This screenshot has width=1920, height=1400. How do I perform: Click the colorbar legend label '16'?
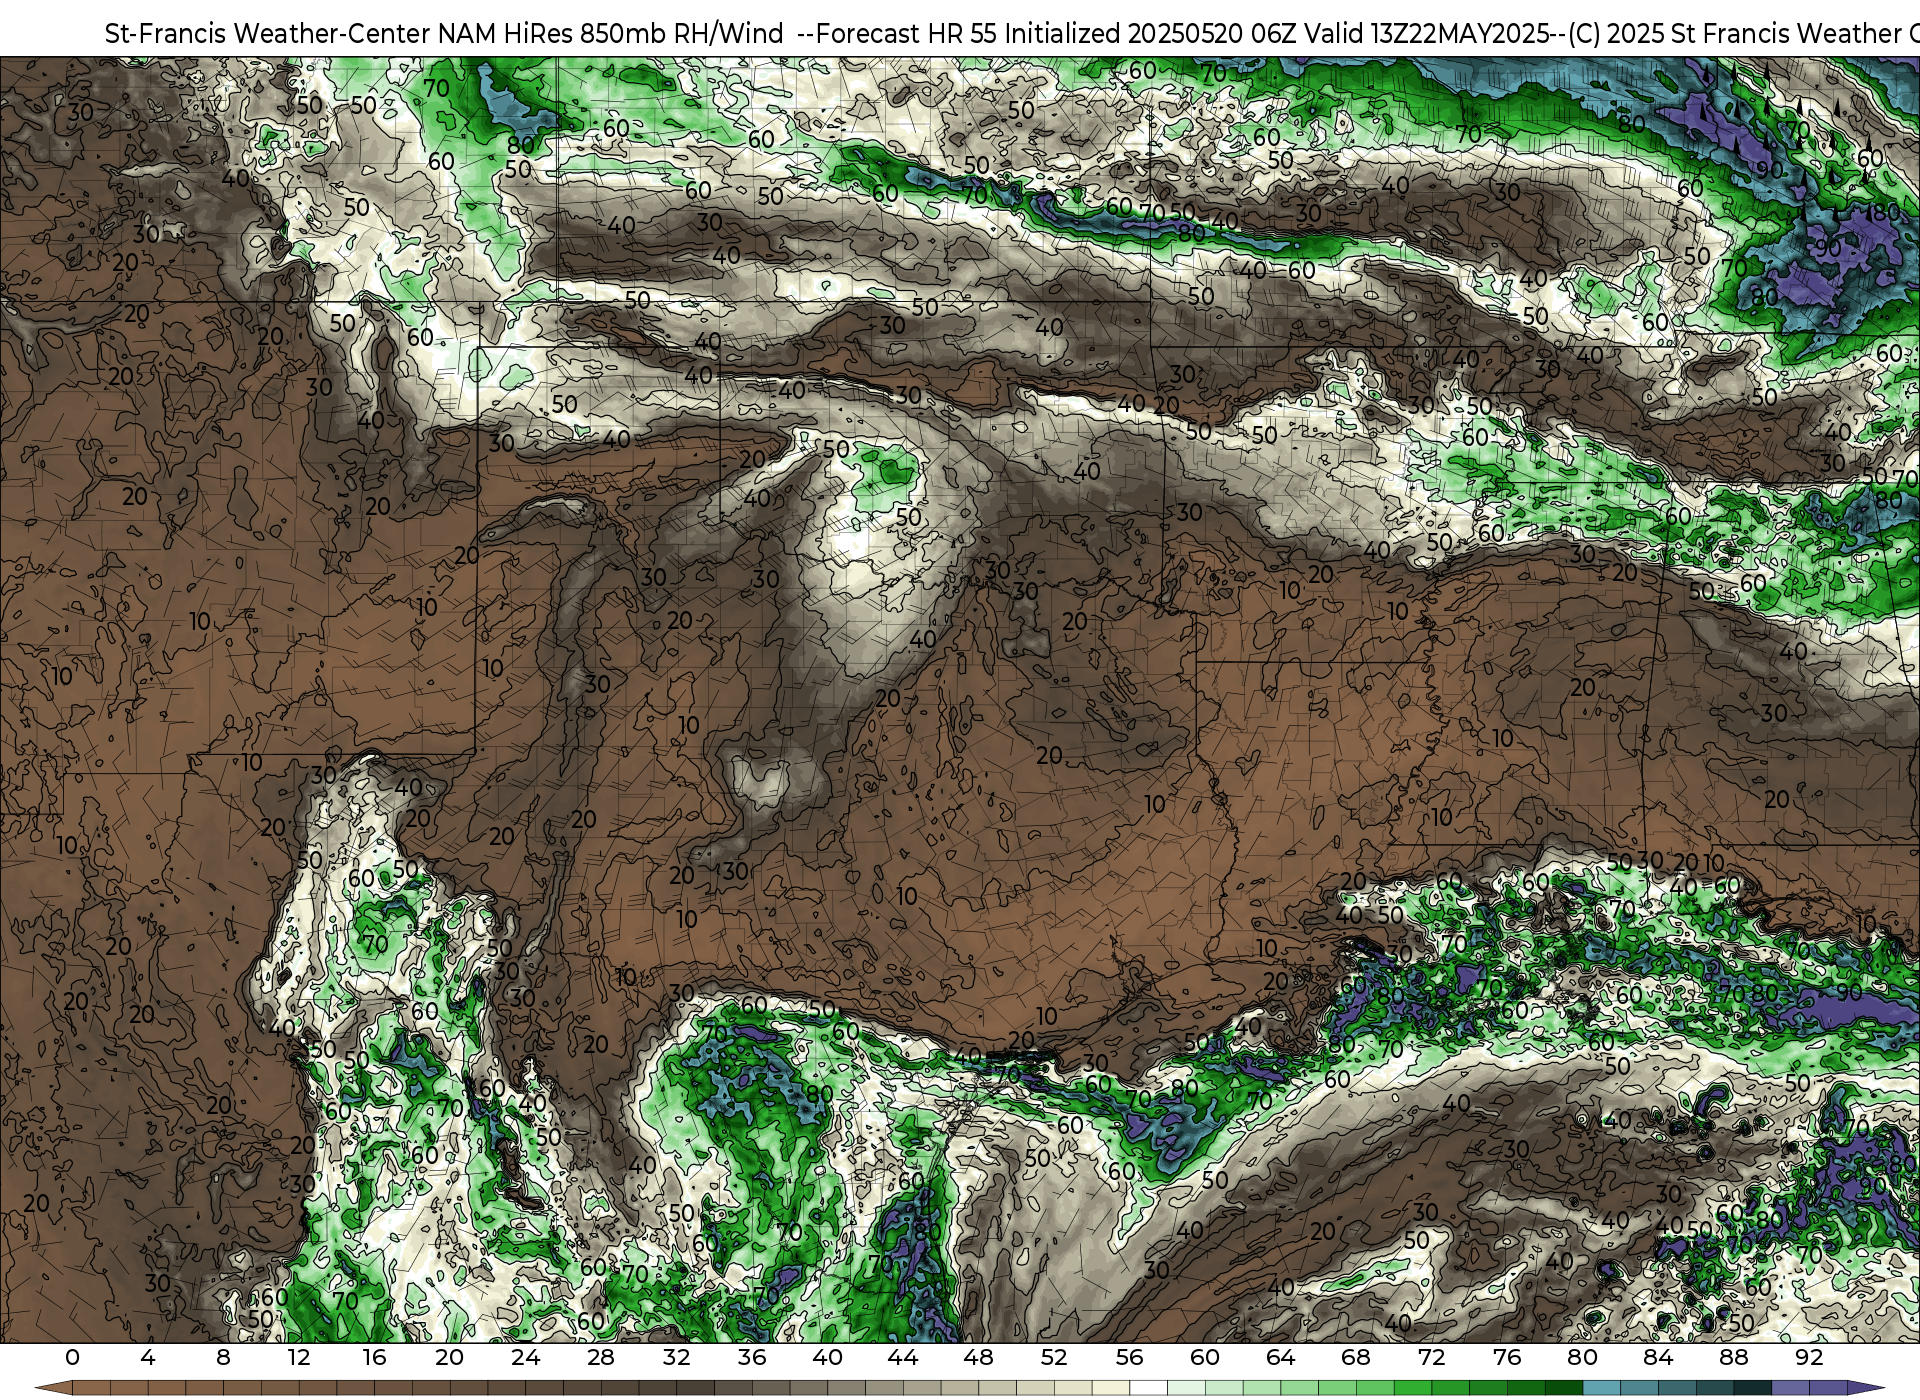(374, 1357)
